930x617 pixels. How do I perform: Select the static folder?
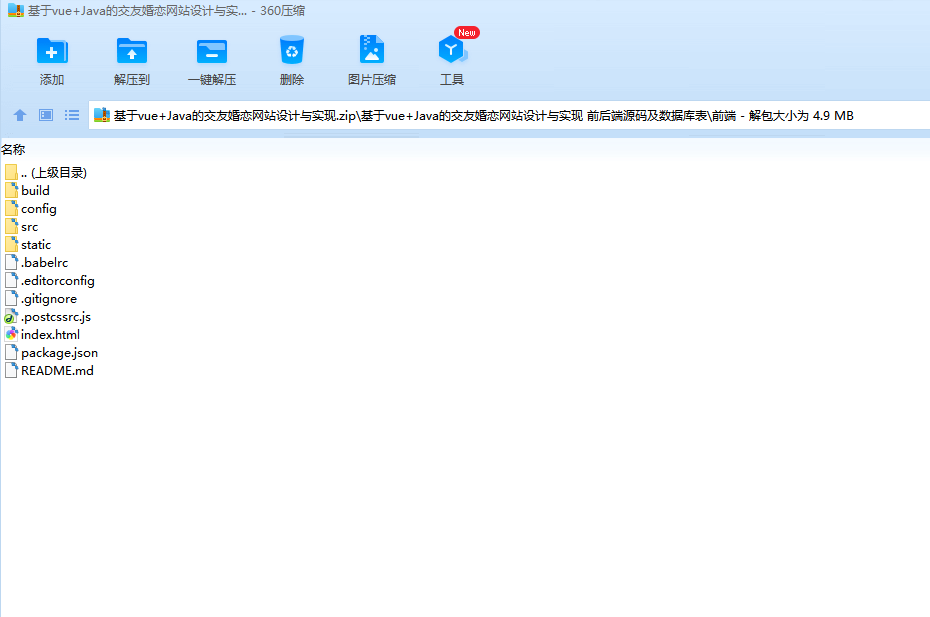[28, 244]
